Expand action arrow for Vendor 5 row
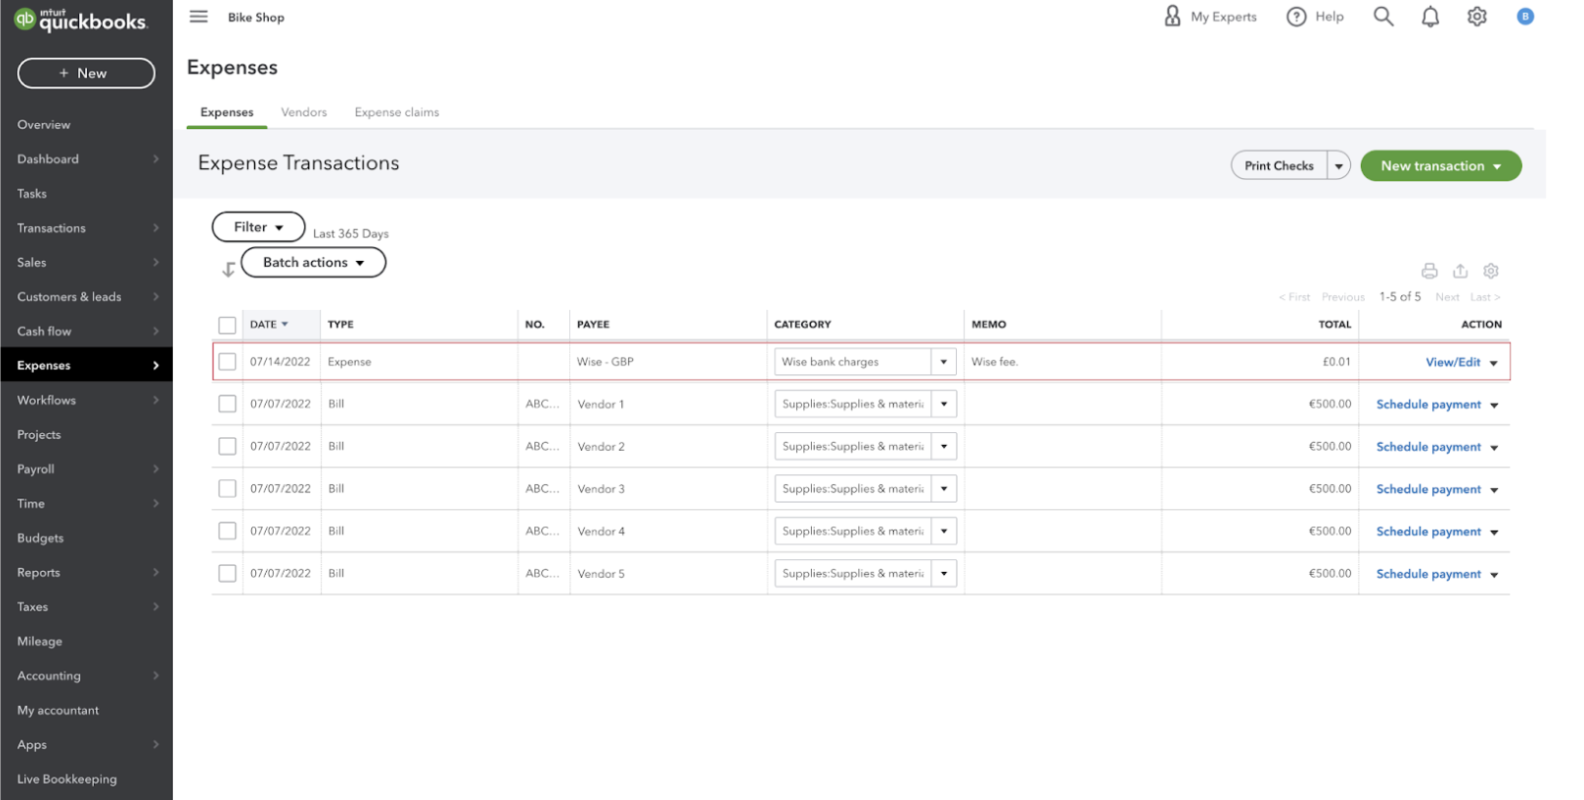1584x800 pixels. click(1494, 575)
